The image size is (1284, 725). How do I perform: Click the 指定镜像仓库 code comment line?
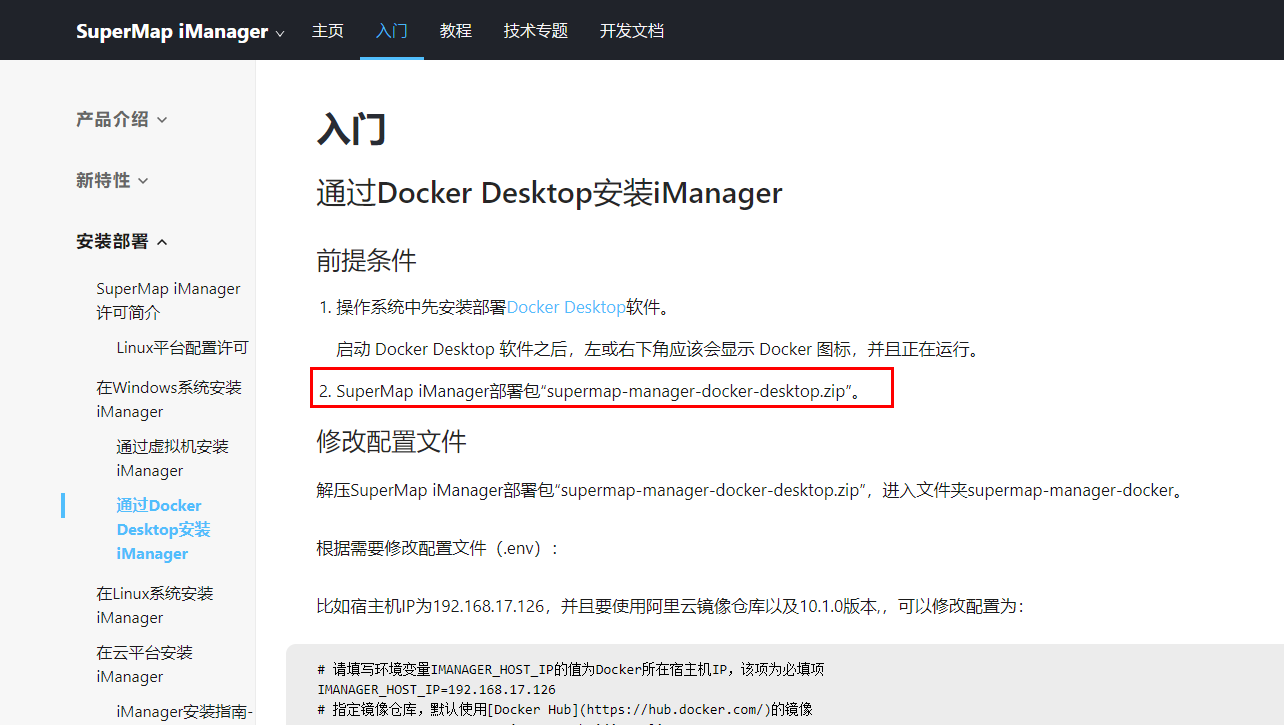click(565, 709)
